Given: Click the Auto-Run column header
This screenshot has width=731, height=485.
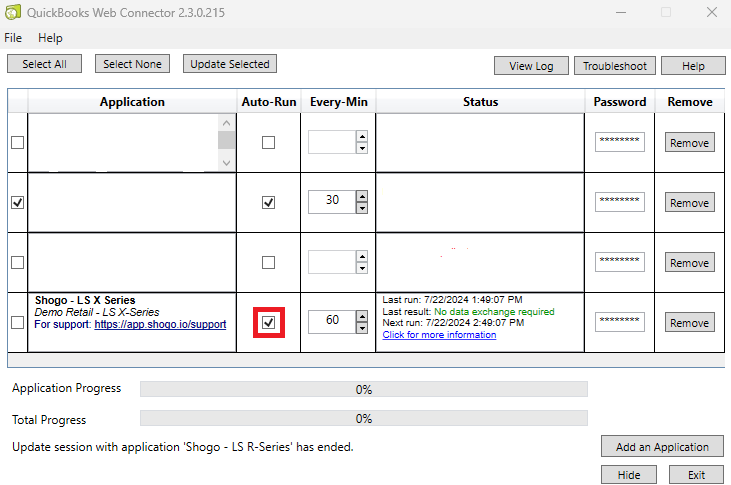Looking at the screenshot, I should [x=269, y=102].
